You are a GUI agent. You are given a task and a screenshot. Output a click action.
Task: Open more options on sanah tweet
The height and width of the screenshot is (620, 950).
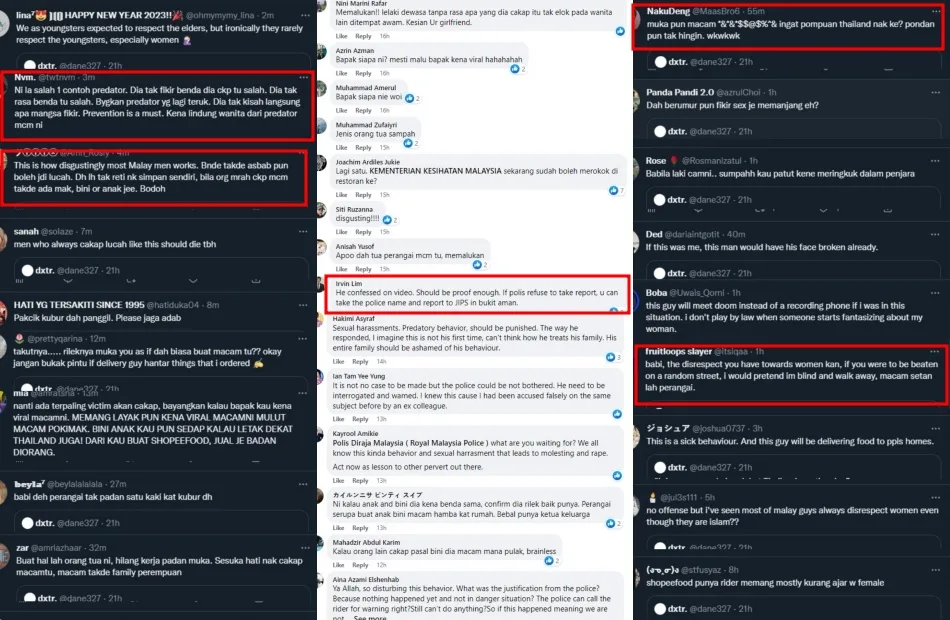(303, 232)
